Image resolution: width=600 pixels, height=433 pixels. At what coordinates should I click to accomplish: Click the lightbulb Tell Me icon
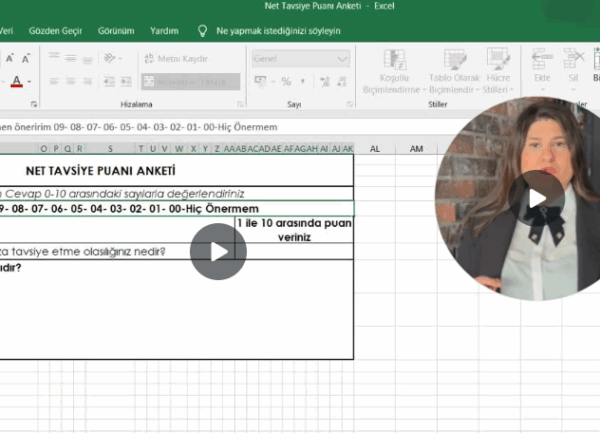[202, 31]
